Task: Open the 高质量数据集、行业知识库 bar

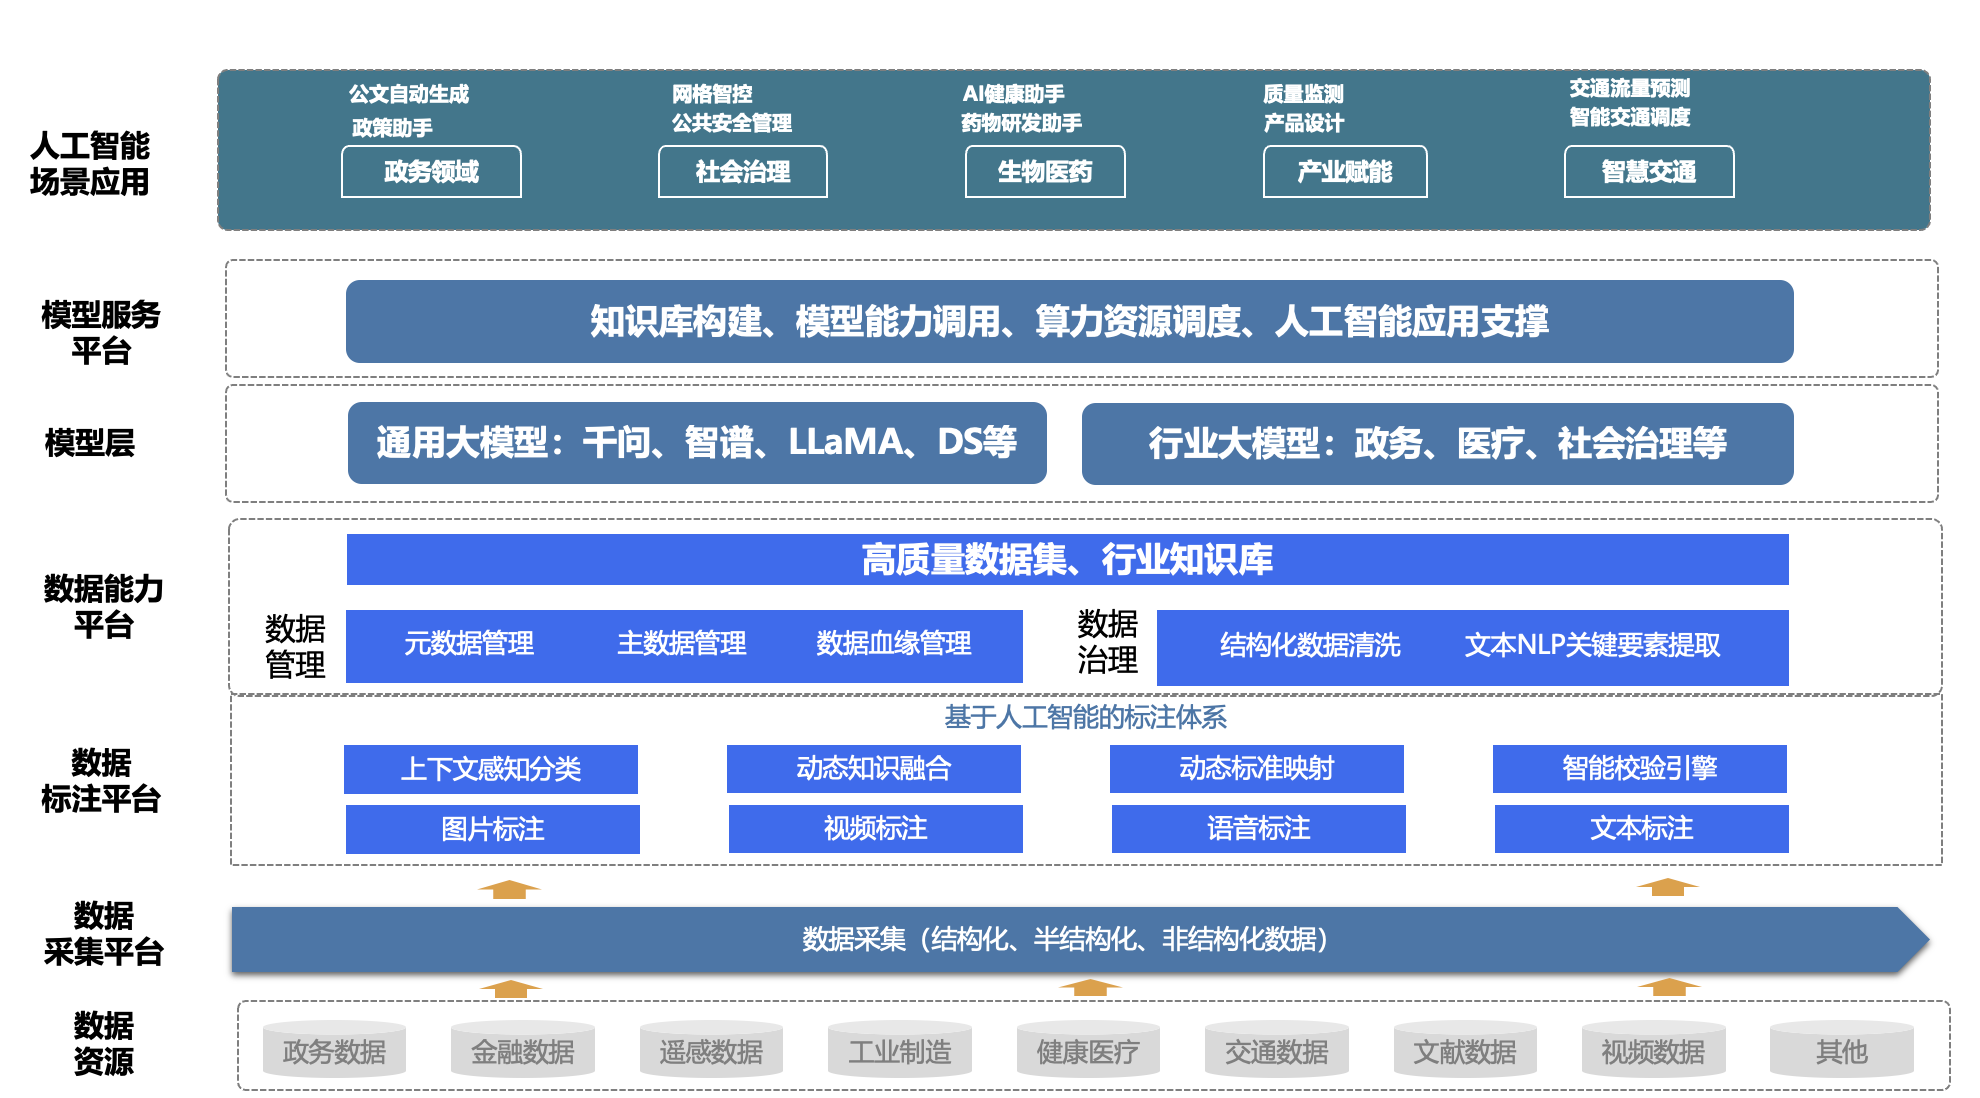Action: pyautogui.click(x=1068, y=562)
